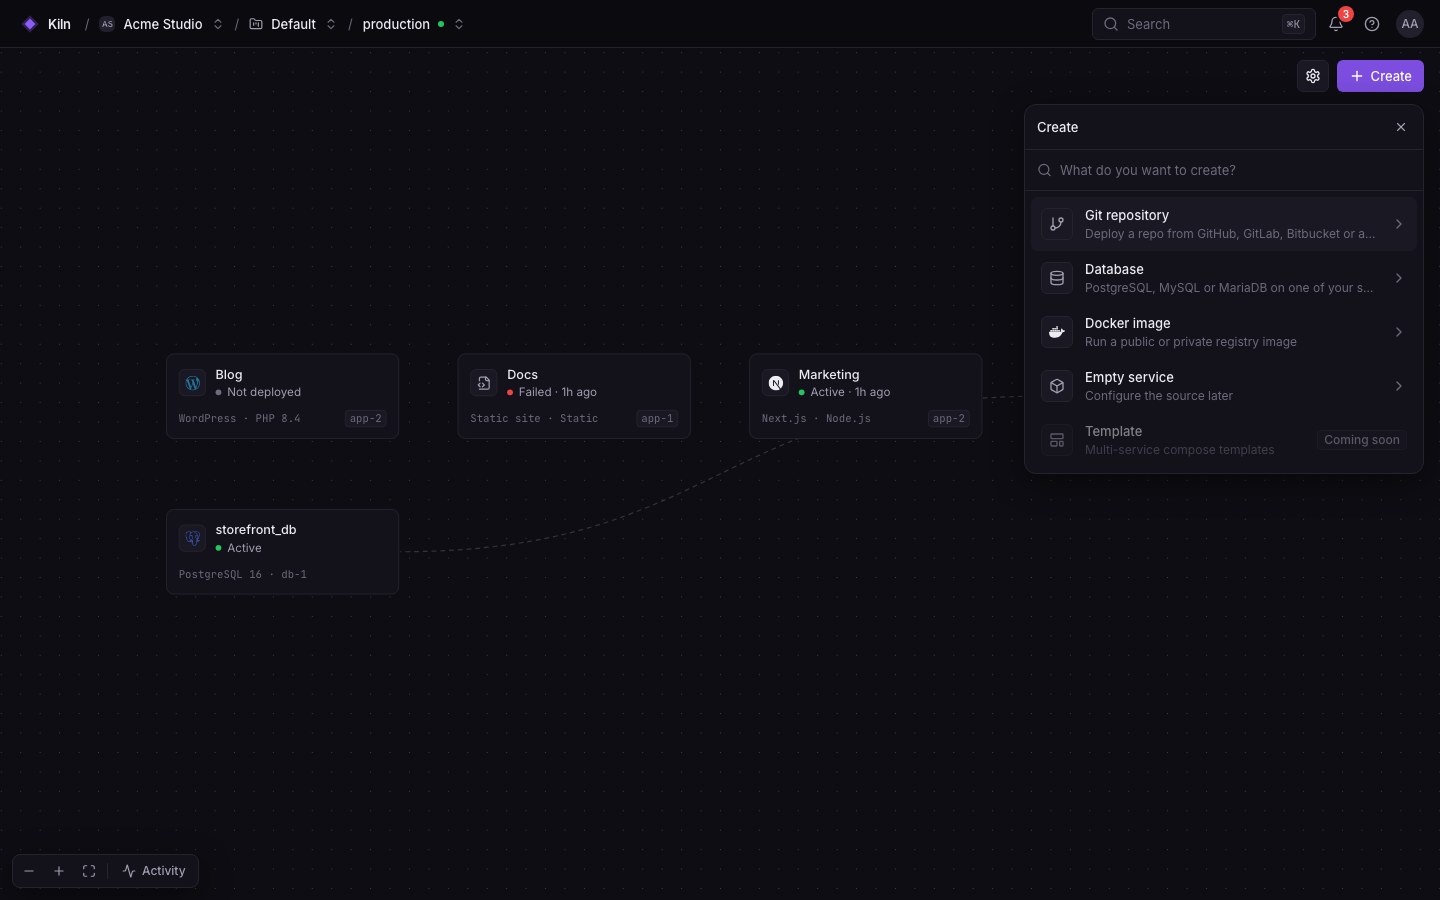
Task: Click 'WordPress · PHP 8.4' text
Action: [x=239, y=419]
